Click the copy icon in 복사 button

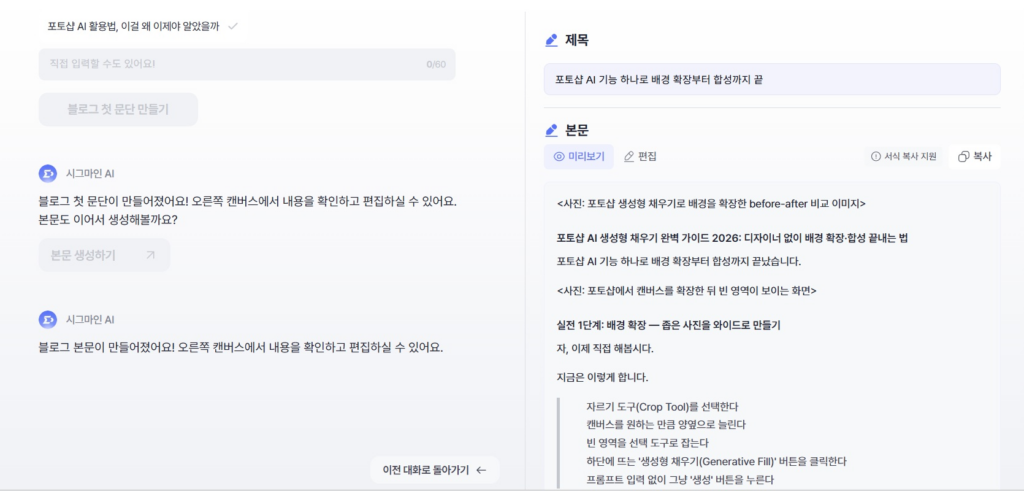pyautogui.click(x=963, y=157)
